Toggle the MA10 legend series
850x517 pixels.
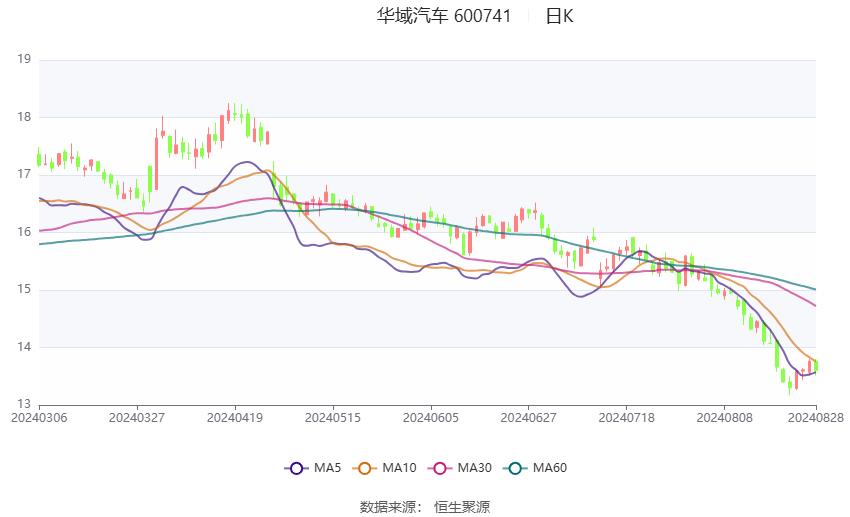(384, 468)
